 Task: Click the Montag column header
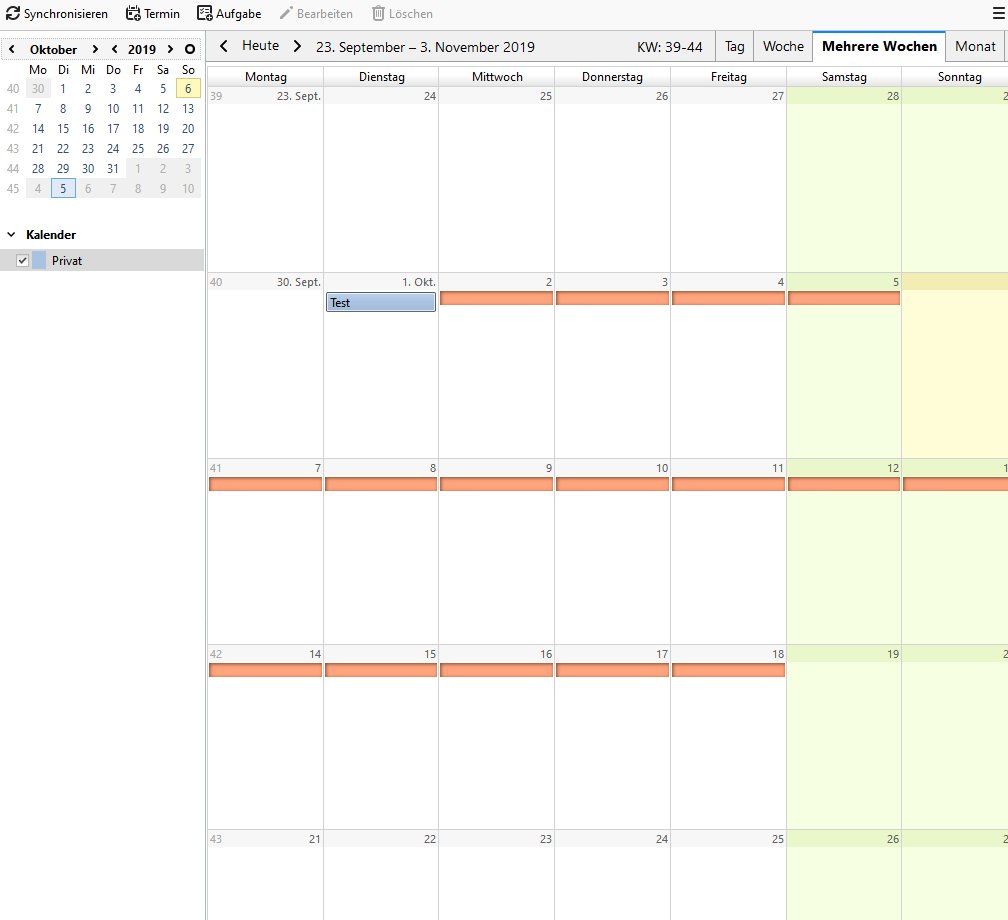(266, 77)
